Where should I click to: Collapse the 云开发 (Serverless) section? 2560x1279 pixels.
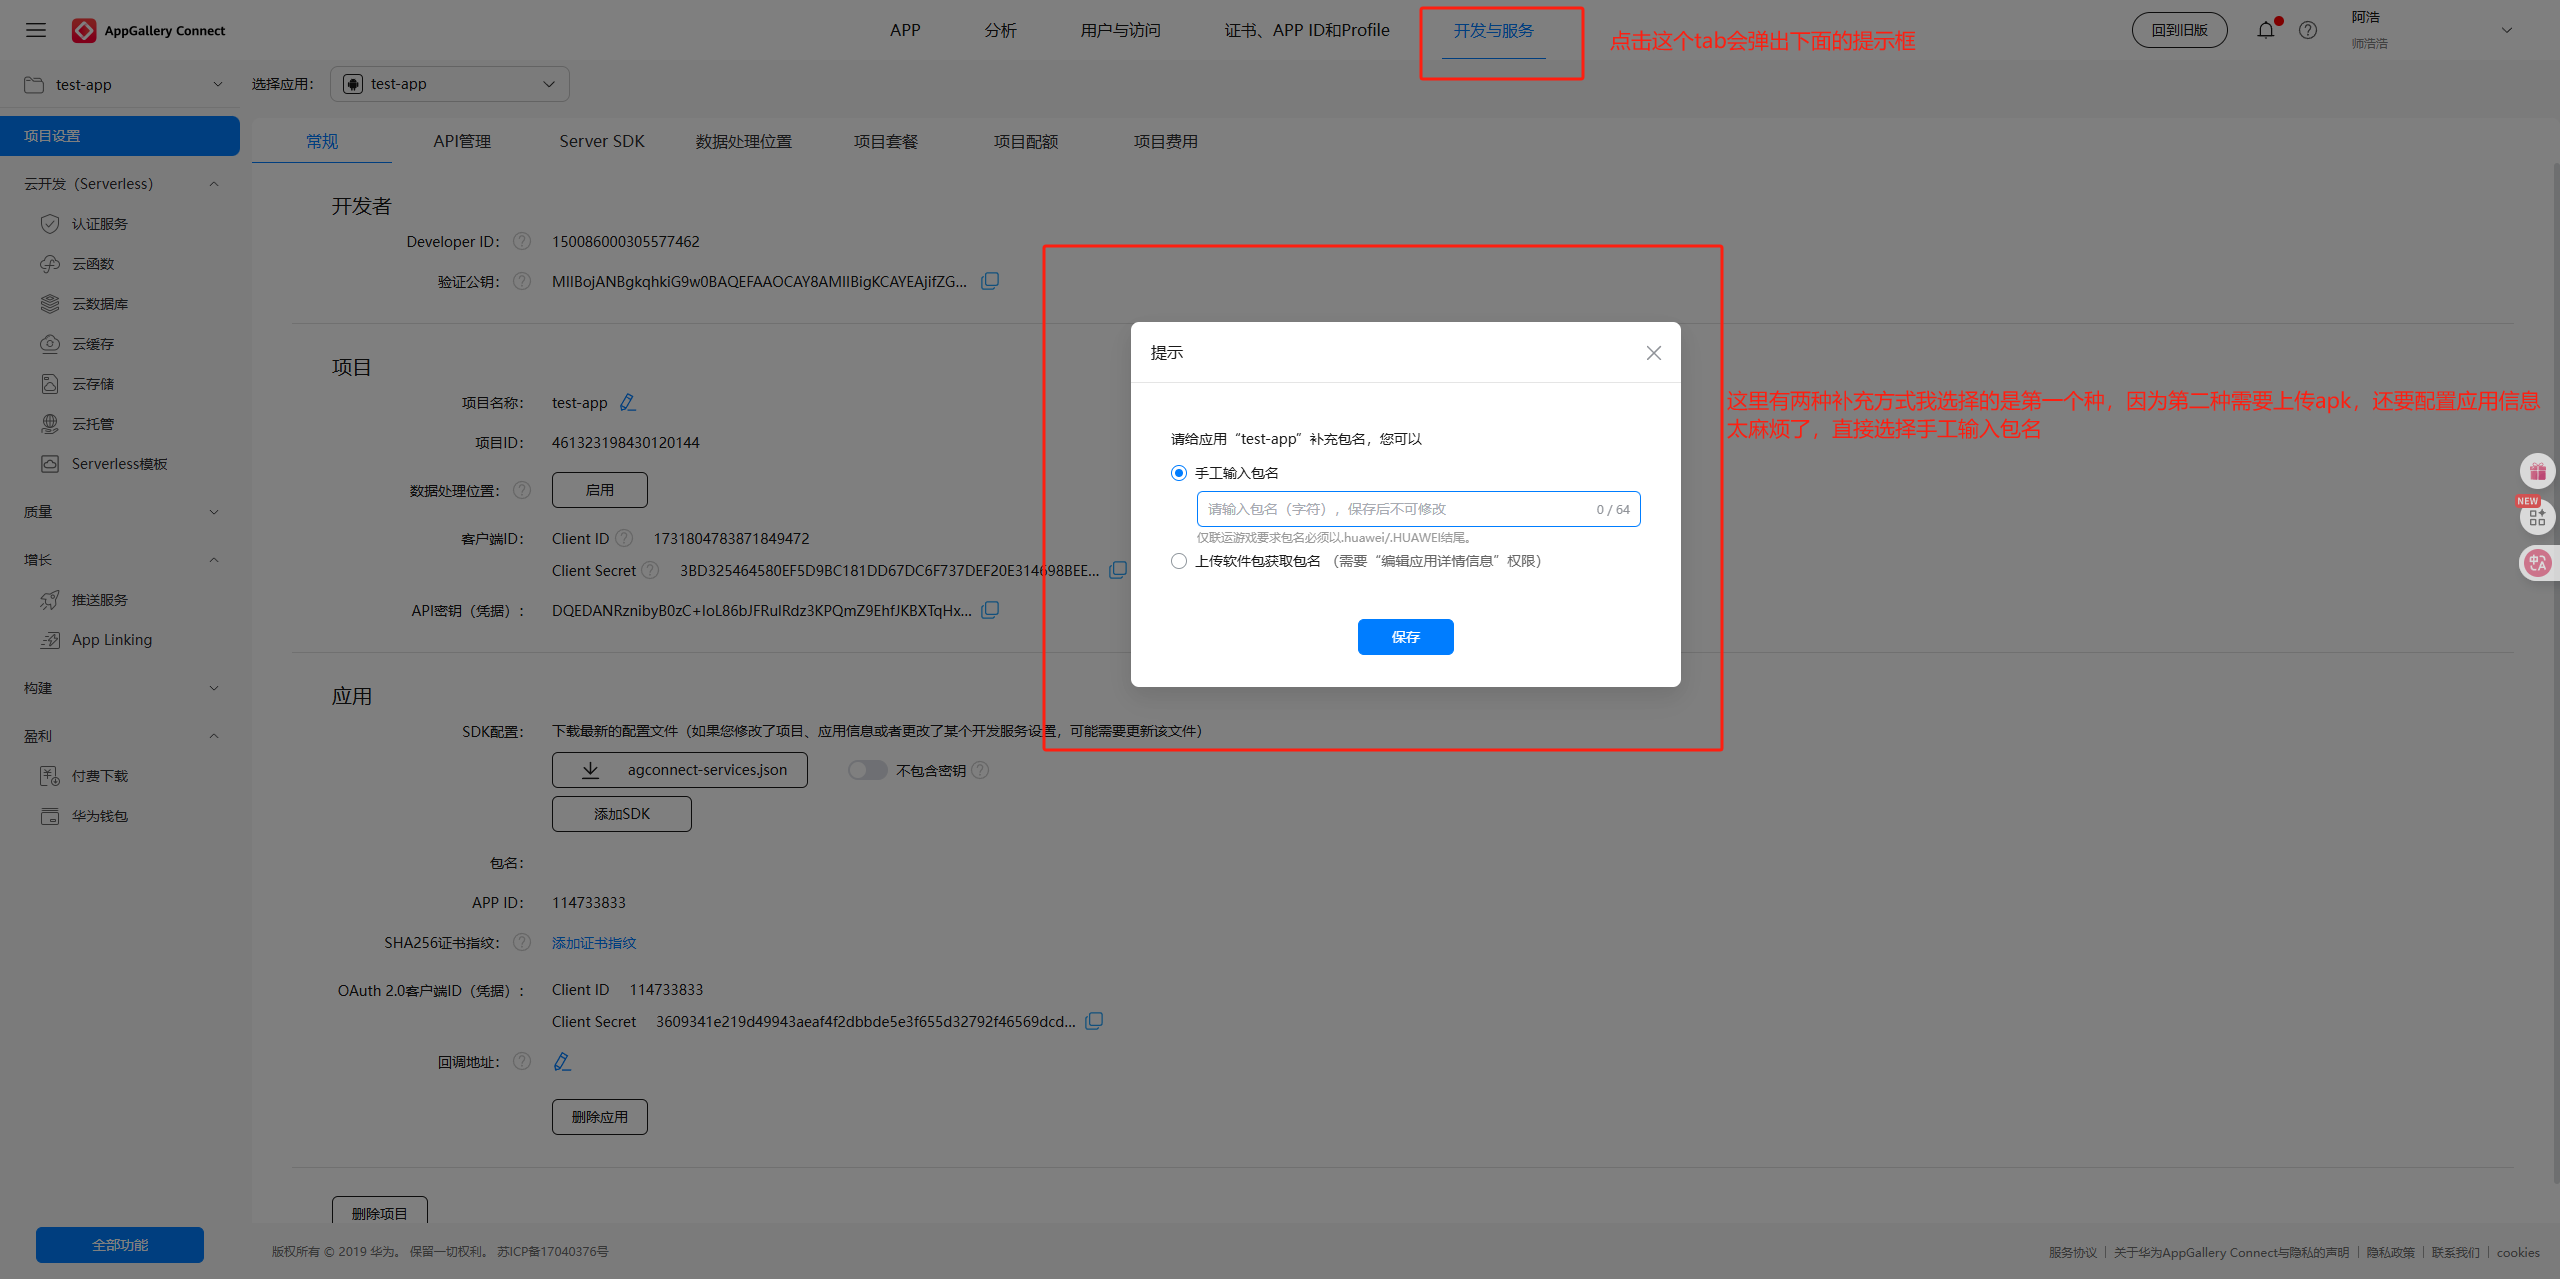tap(214, 184)
